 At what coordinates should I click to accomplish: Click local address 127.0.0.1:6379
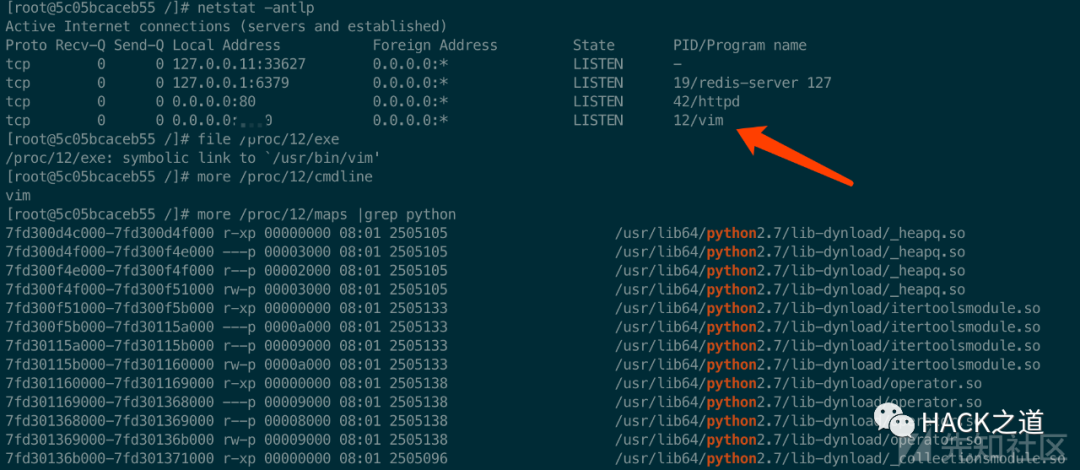tap(230, 83)
